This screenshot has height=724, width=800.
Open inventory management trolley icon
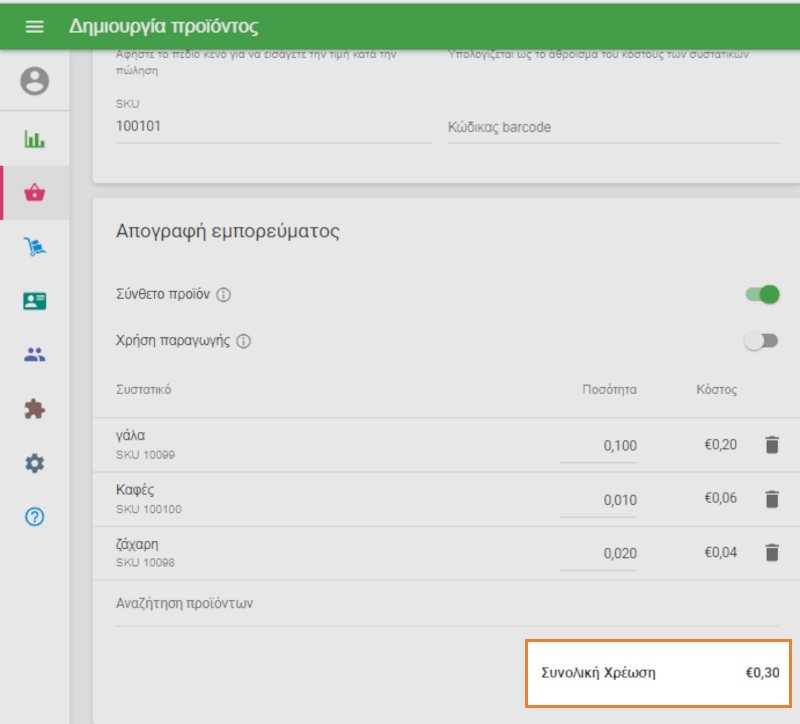pos(35,247)
